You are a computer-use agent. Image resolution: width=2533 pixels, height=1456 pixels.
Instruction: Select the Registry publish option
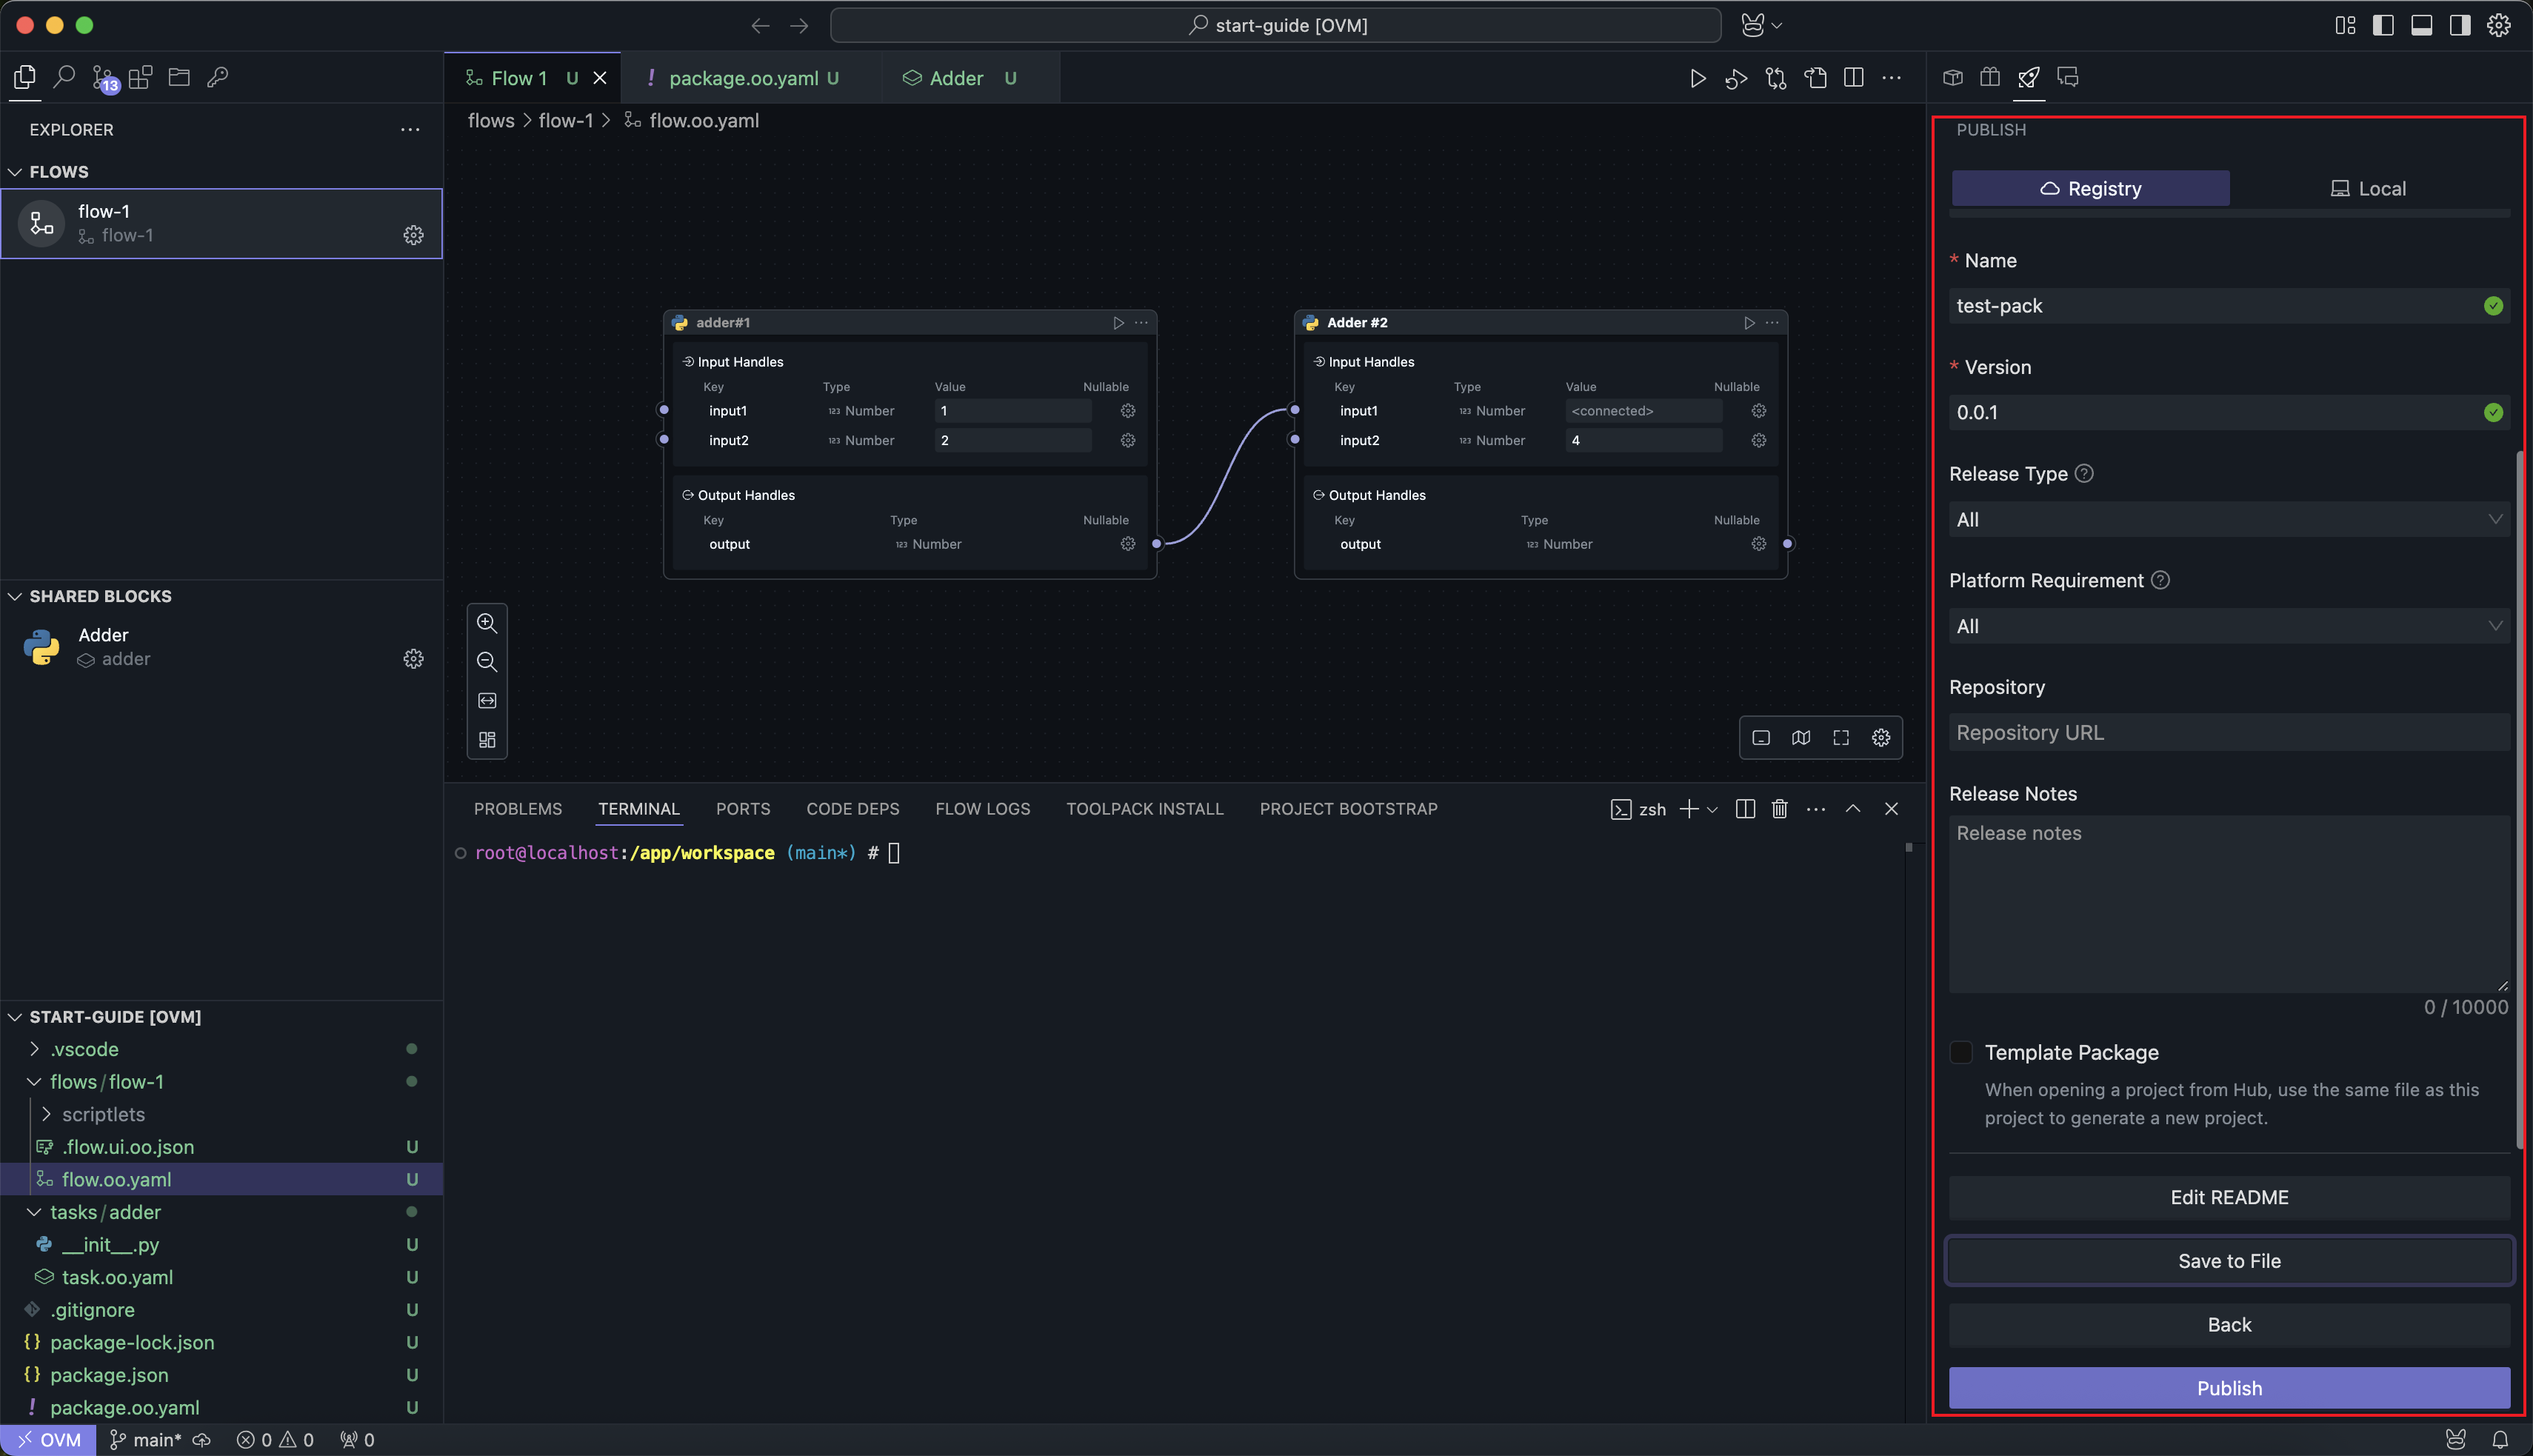click(2090, 189)
